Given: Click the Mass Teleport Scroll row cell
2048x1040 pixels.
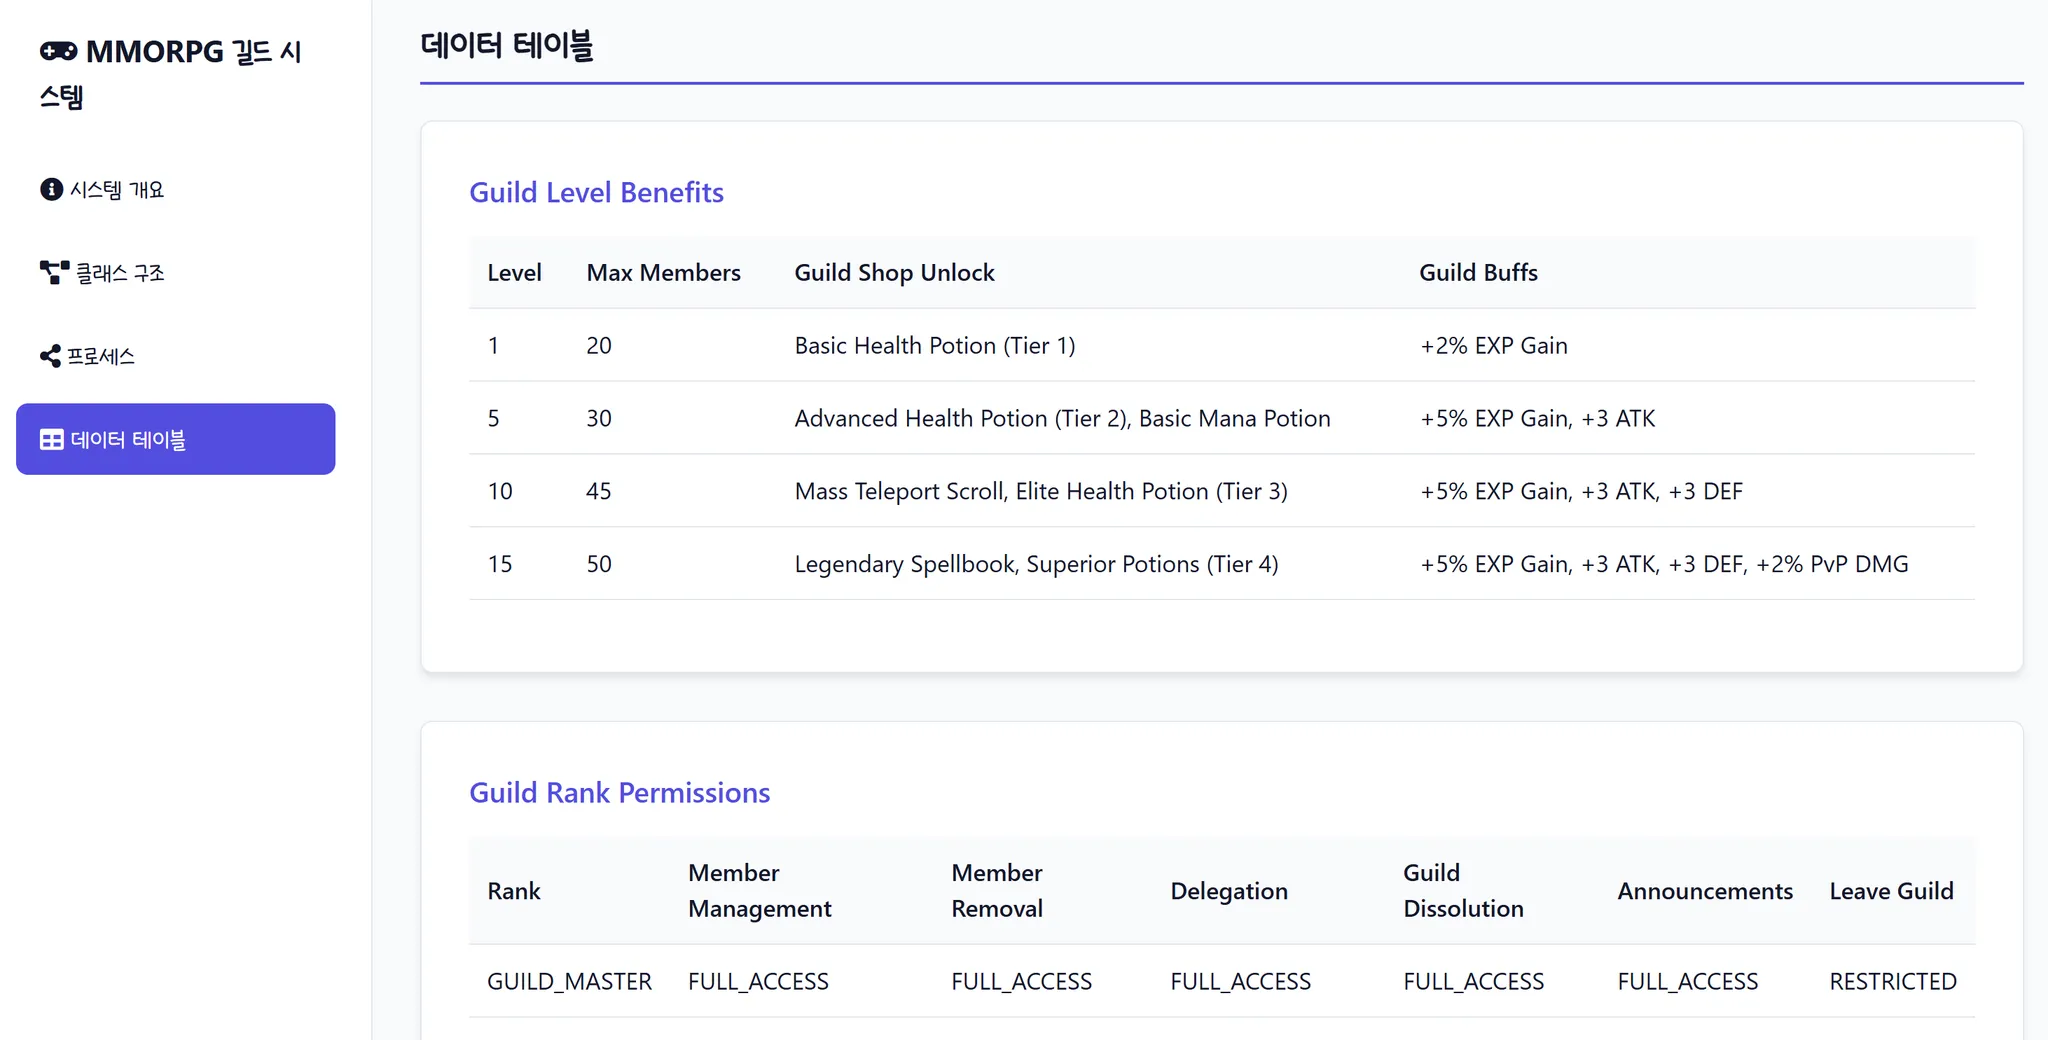Looking at the screenshot, I should (x=1040, y=491).
